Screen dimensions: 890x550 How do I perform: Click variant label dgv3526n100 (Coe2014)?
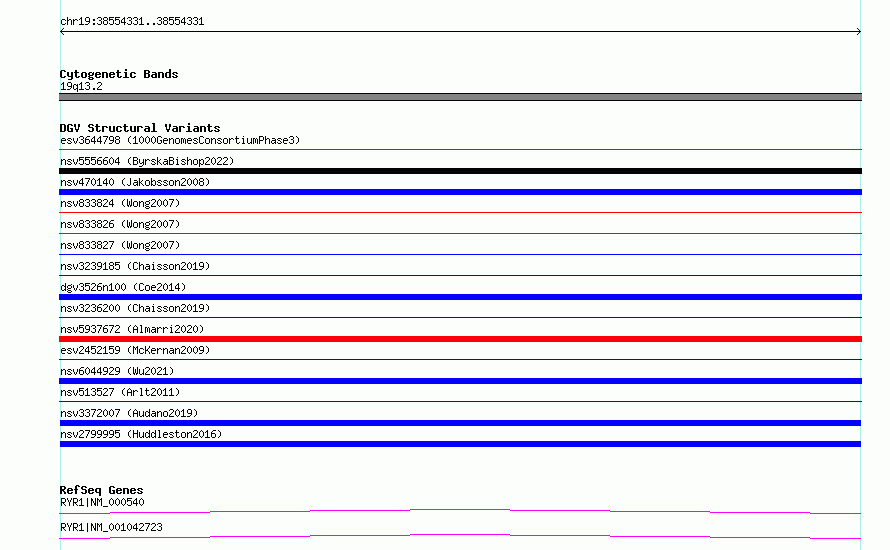coord(123,287)
